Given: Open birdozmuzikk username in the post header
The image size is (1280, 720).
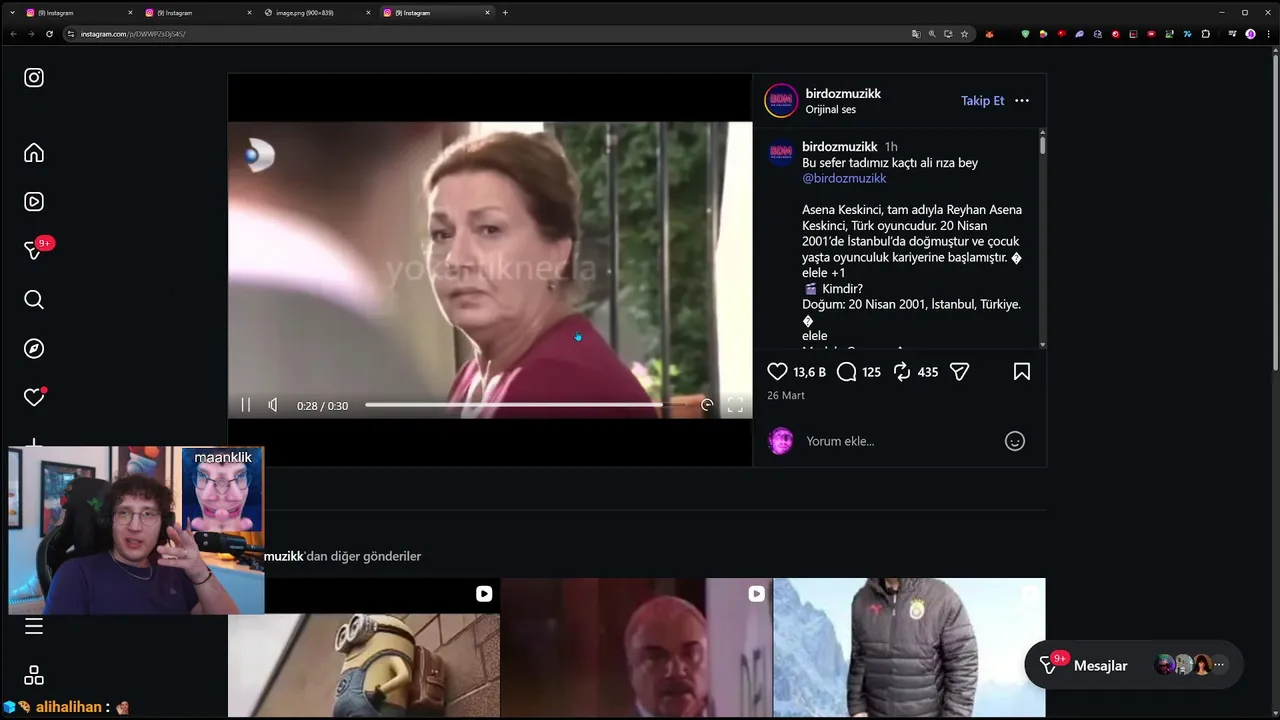Looking at the screenshot, I should pos(843,94).
